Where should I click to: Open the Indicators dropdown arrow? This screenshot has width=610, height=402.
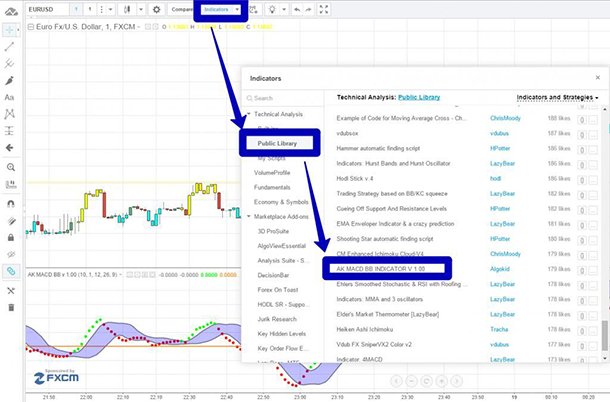[237, 9]
